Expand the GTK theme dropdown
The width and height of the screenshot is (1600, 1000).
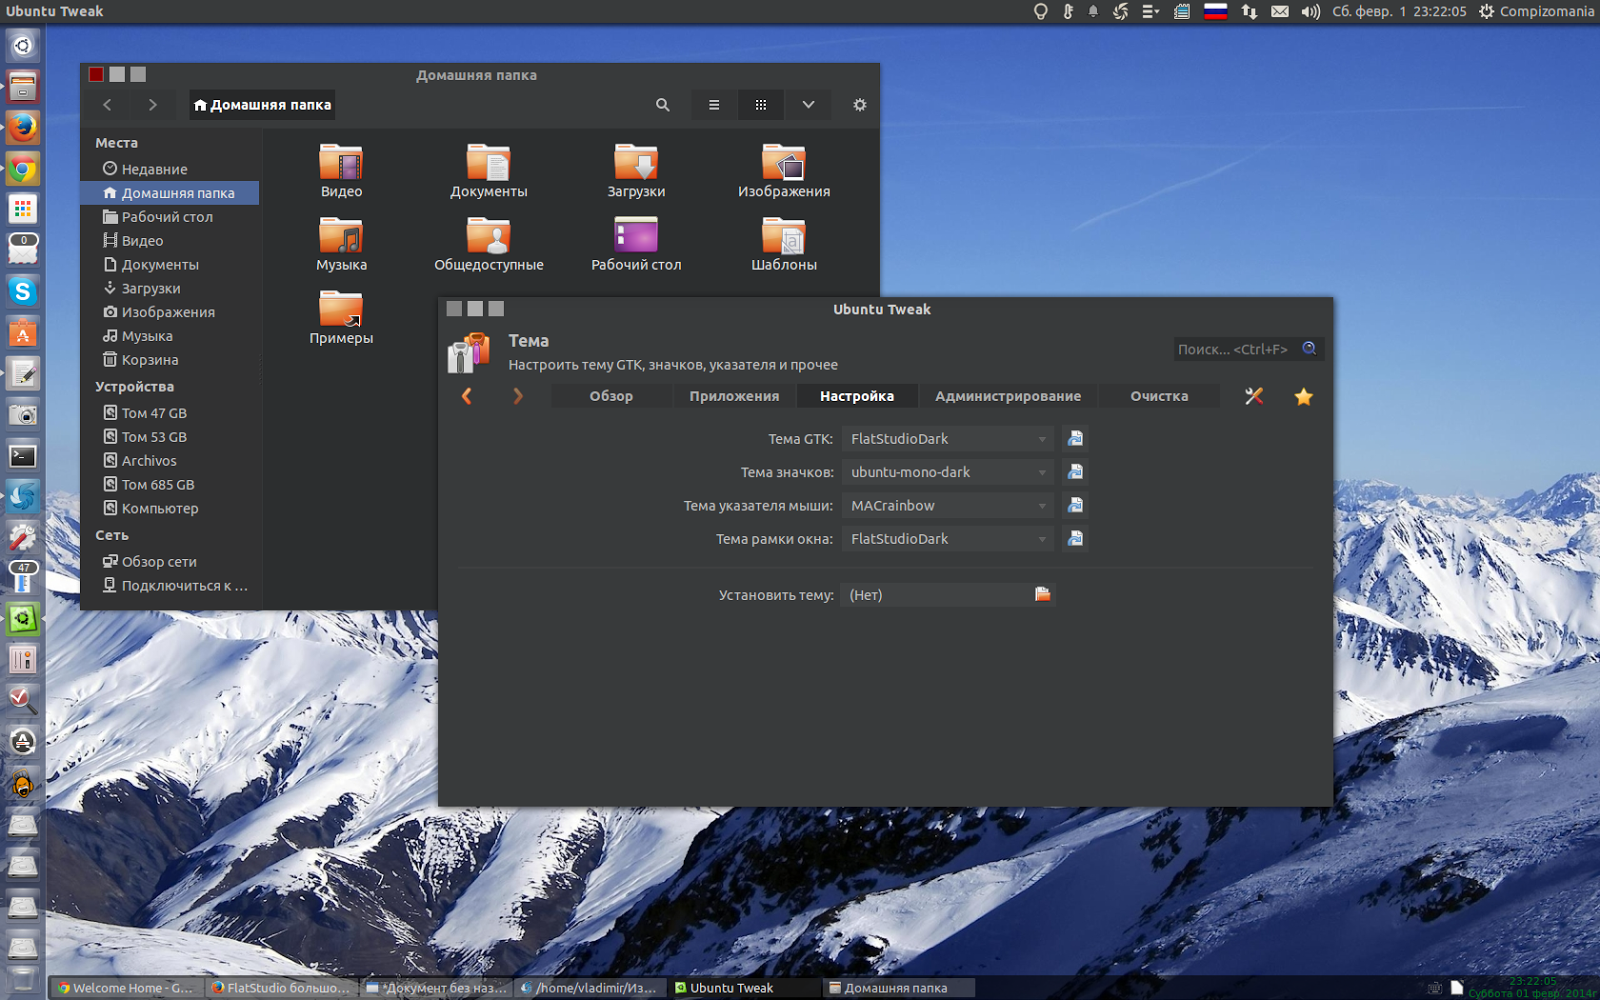pos(947,439)
